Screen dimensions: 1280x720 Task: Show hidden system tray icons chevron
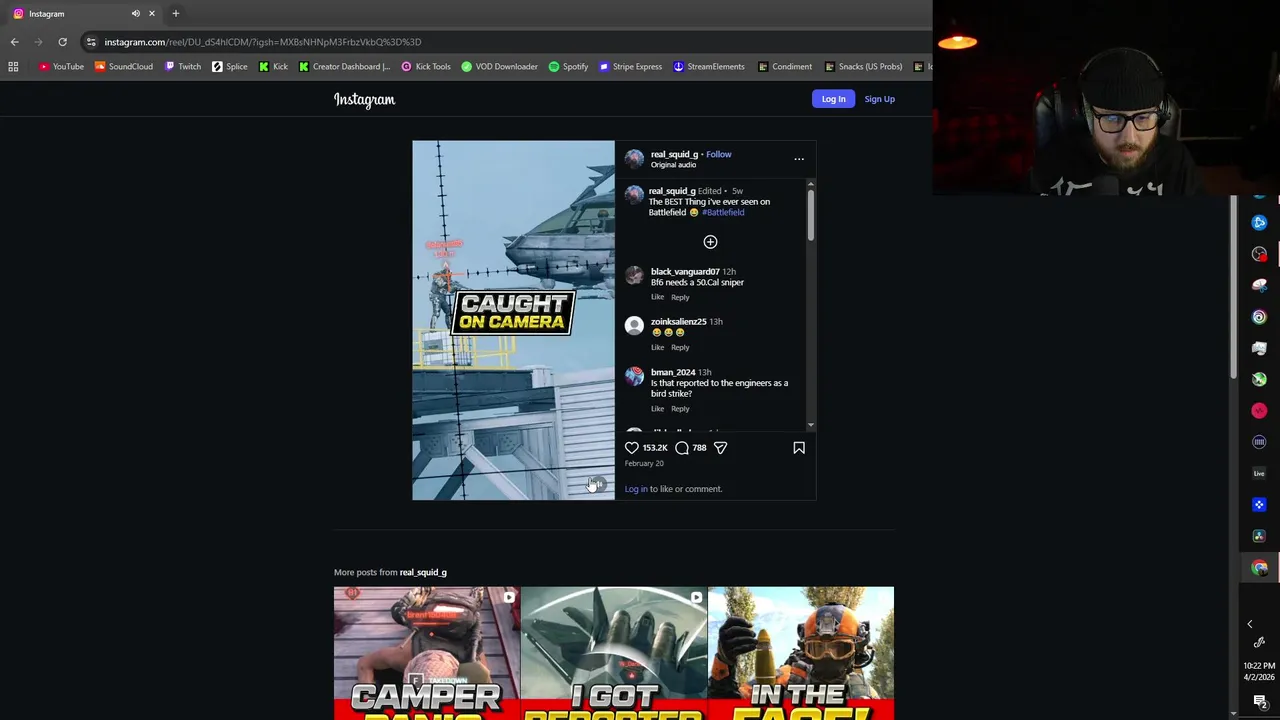[1249, 624]
